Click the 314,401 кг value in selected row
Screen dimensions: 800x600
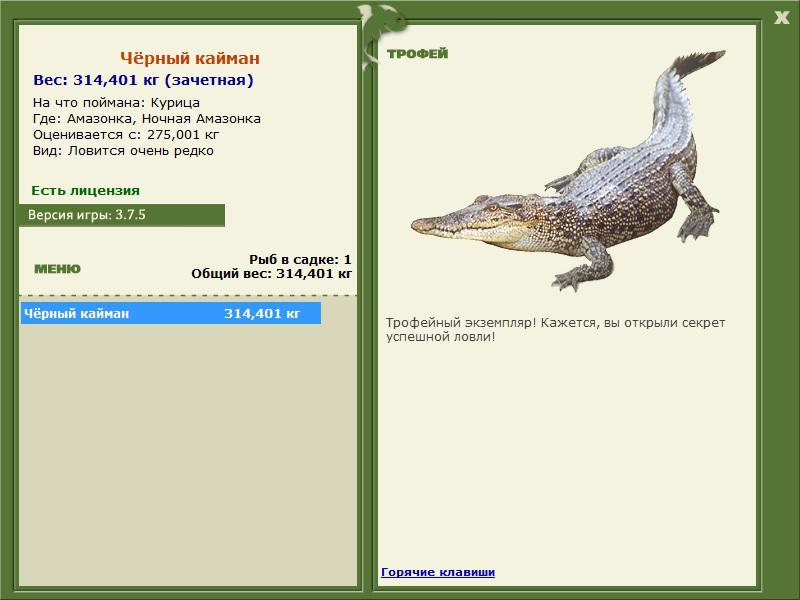pyautogui.click(x=262, y=313)
